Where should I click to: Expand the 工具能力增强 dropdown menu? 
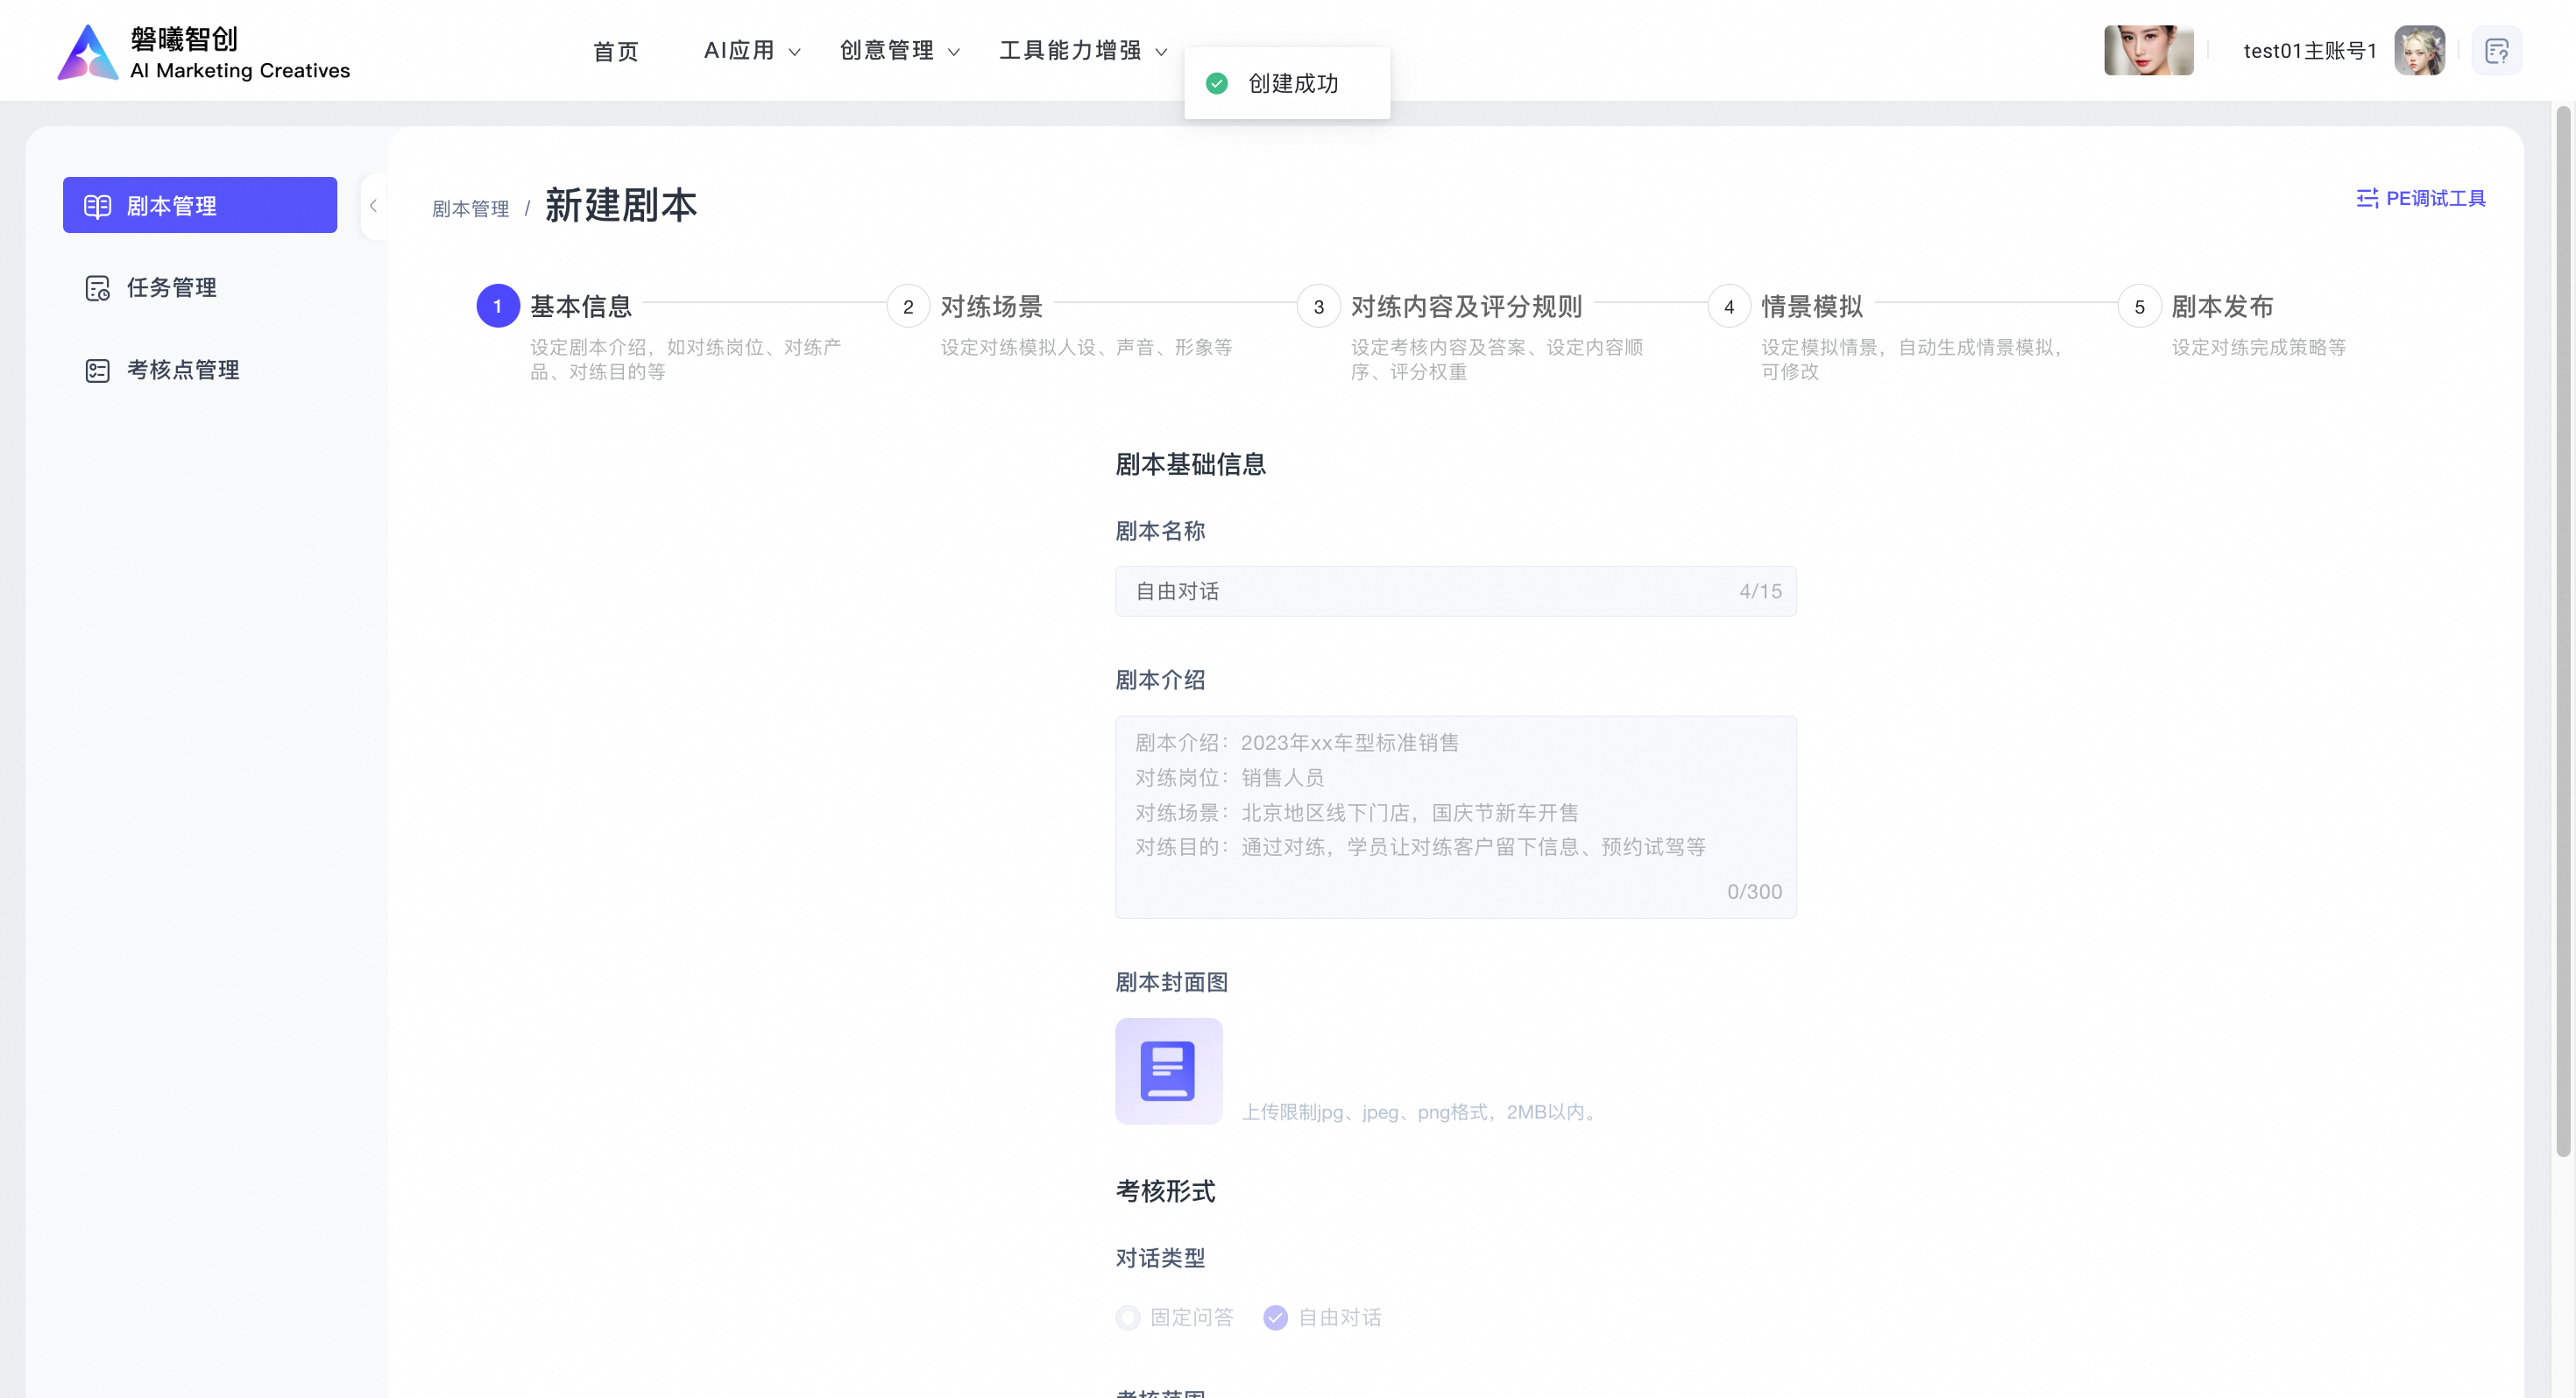1082,51
